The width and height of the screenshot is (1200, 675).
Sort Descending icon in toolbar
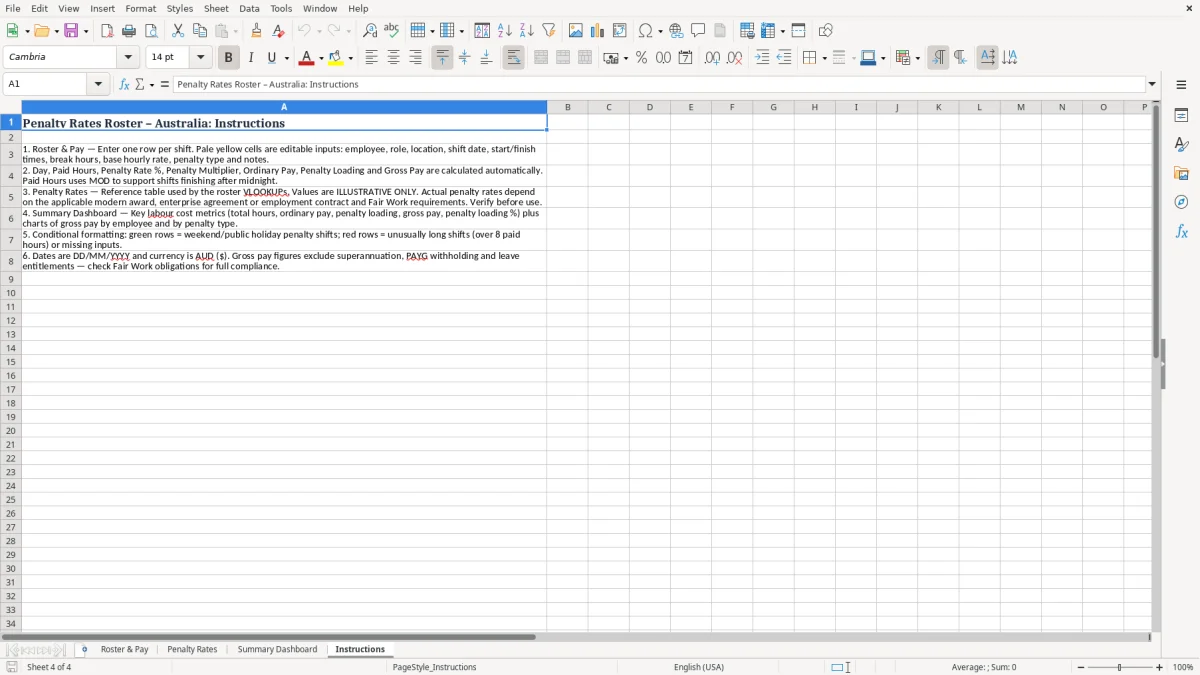click(x=527, y=31)
